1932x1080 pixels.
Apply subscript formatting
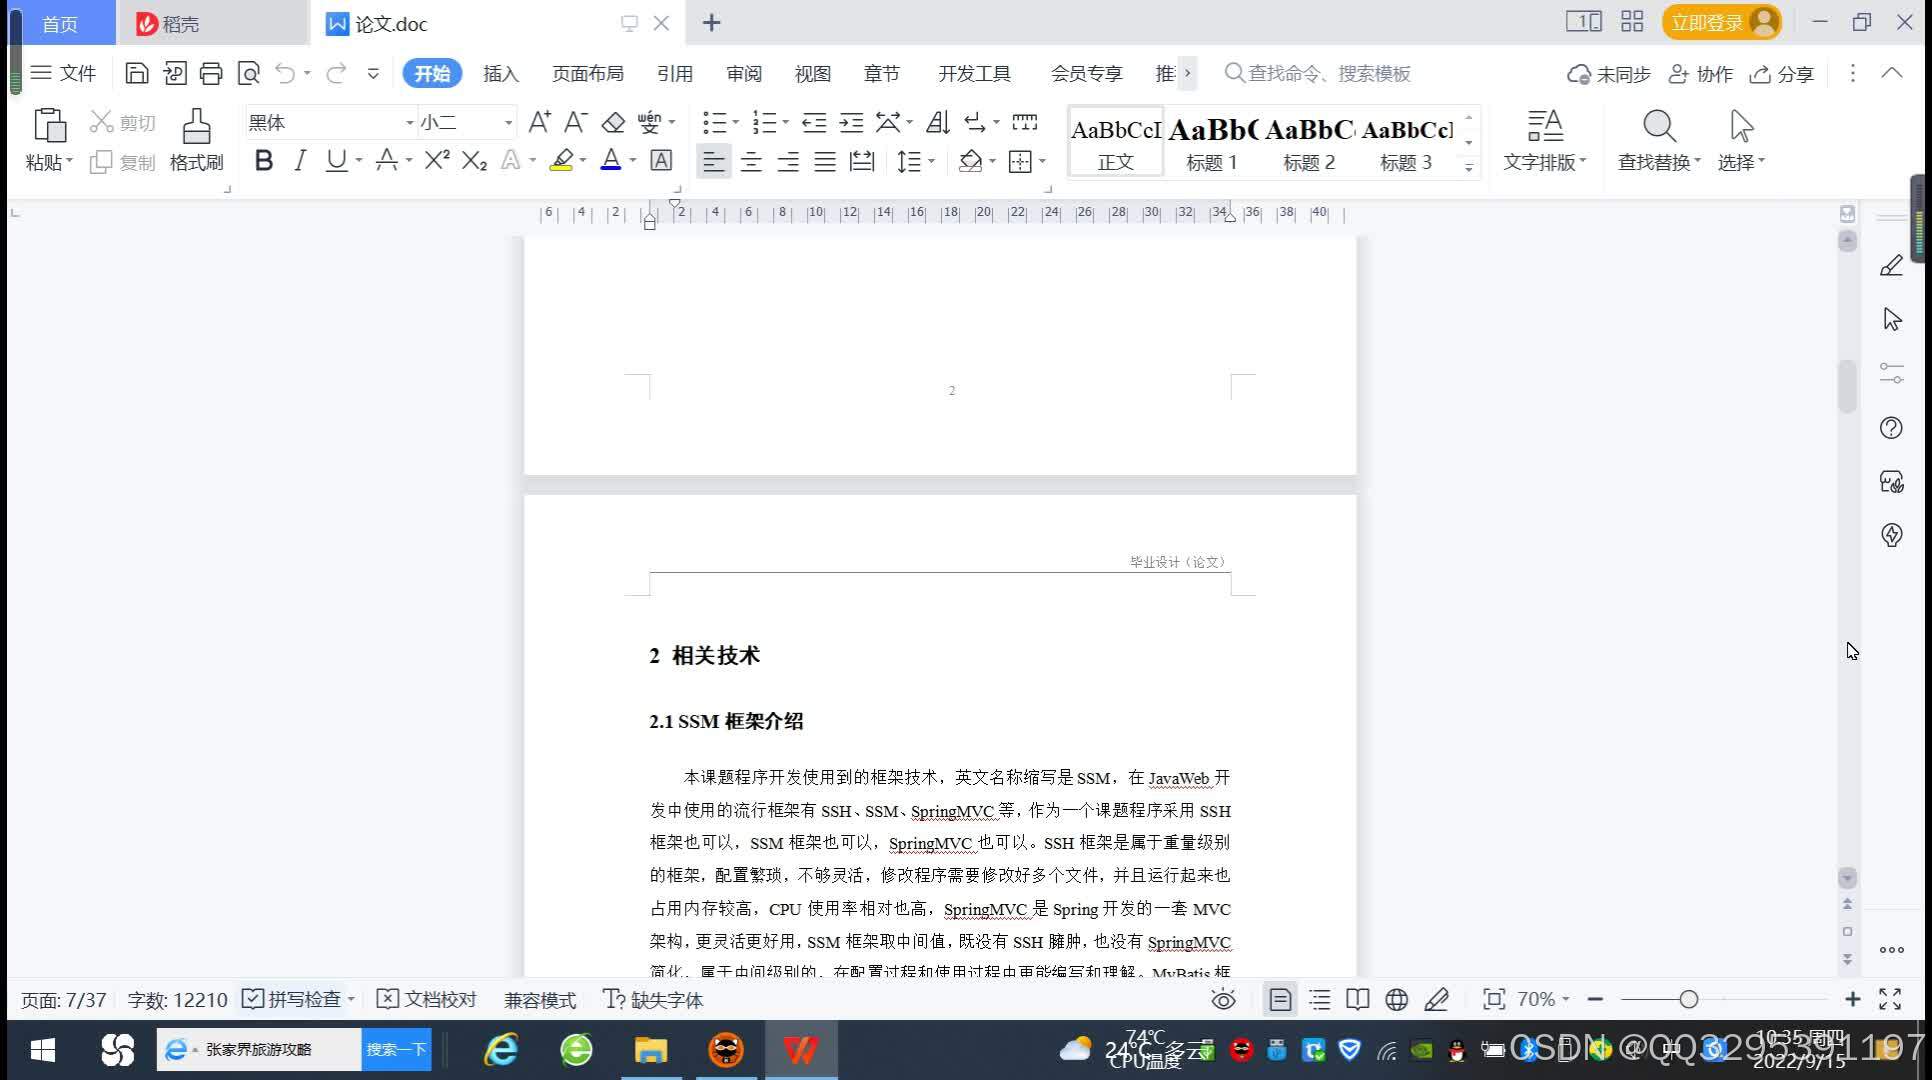tap(474, 160)
